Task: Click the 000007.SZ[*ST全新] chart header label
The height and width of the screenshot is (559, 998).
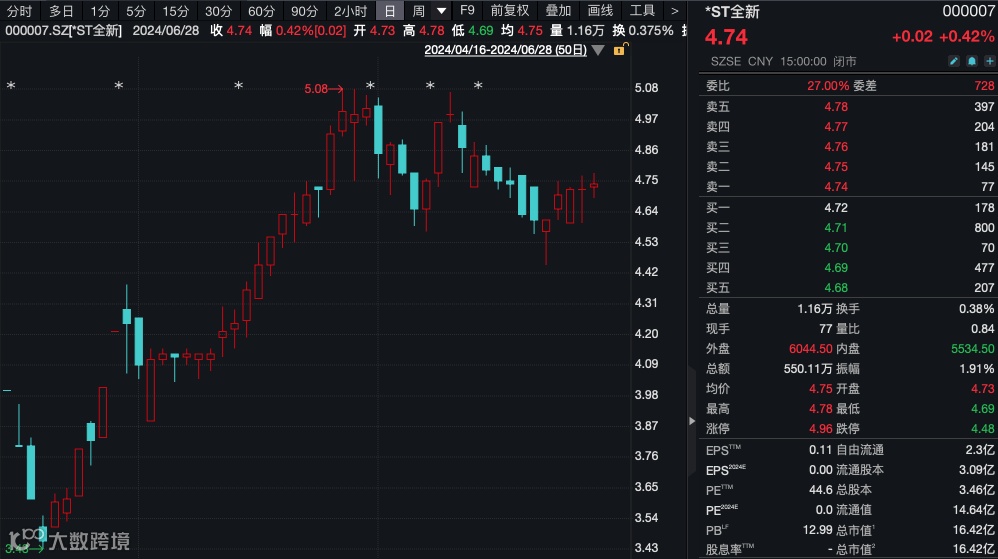Action: click(x=64, y=31)
